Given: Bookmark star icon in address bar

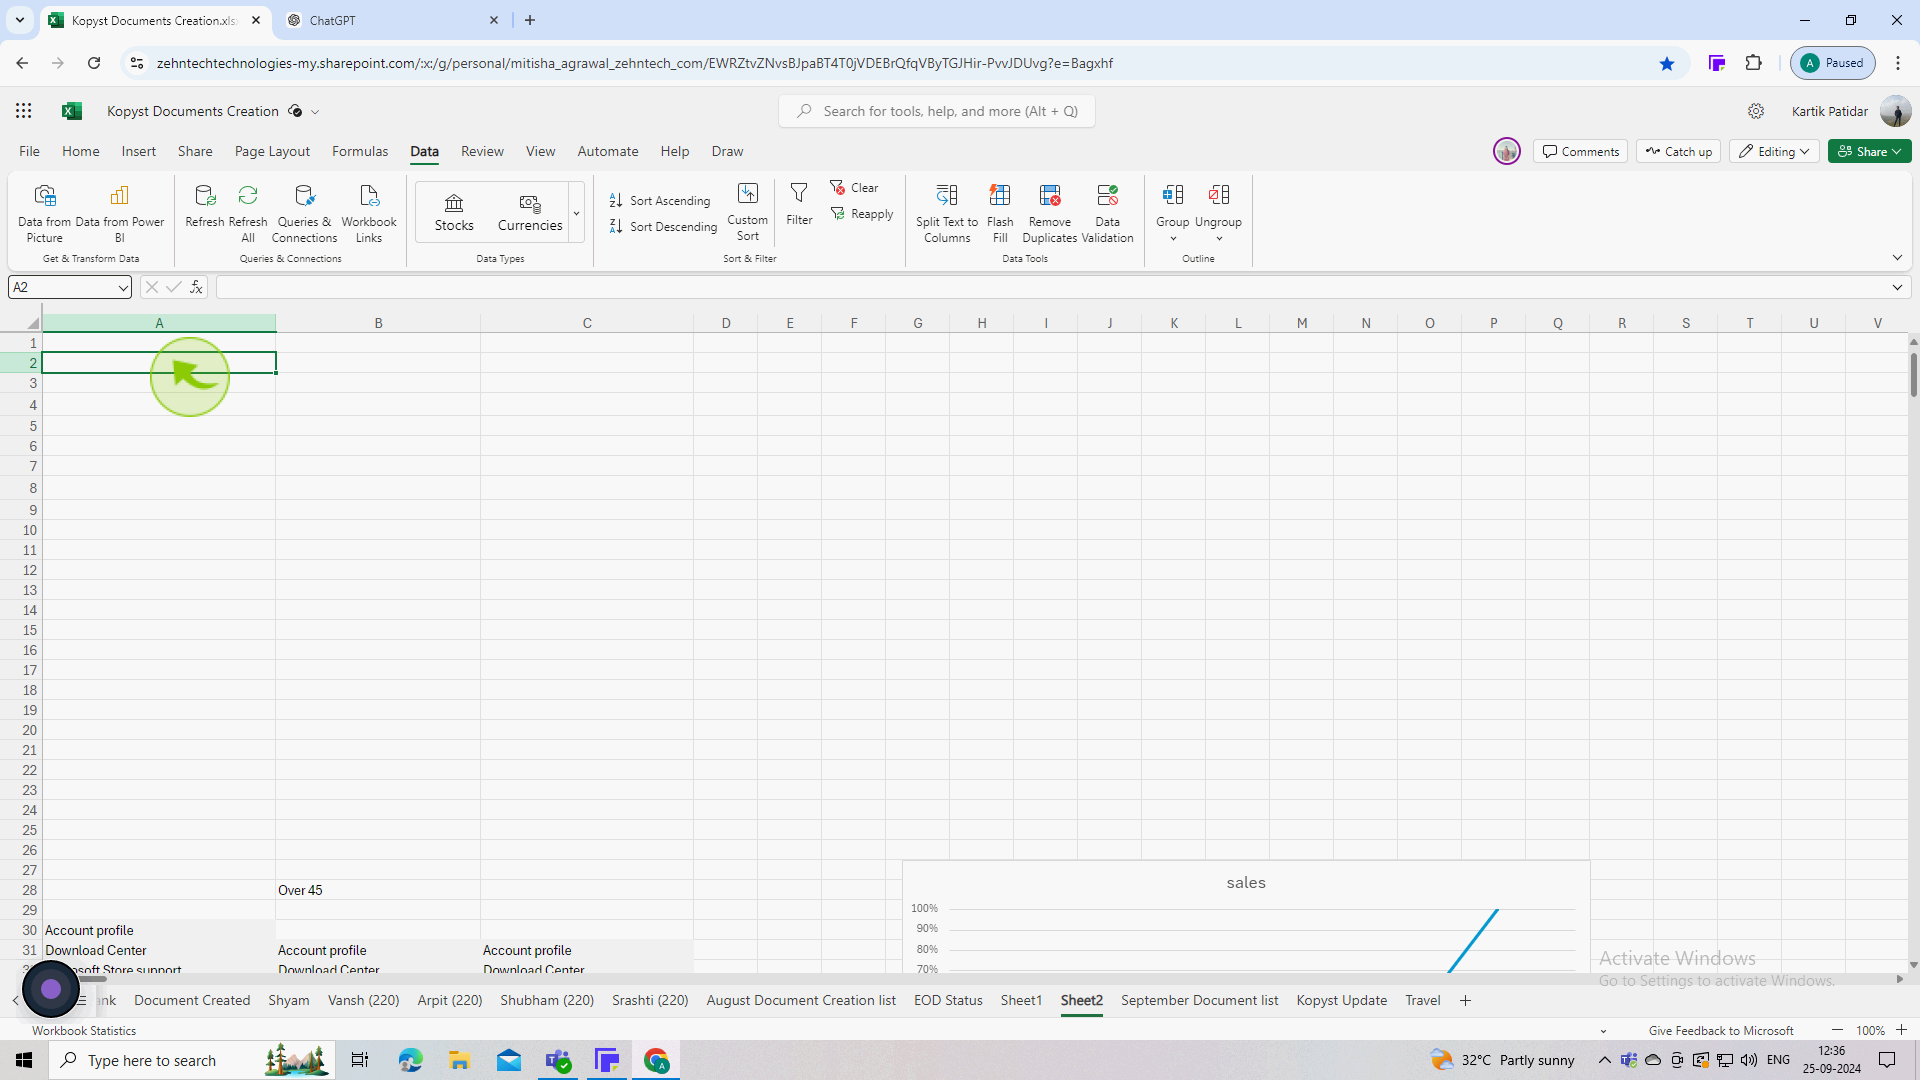Looking at the screenshot, I should point(1667,63).
